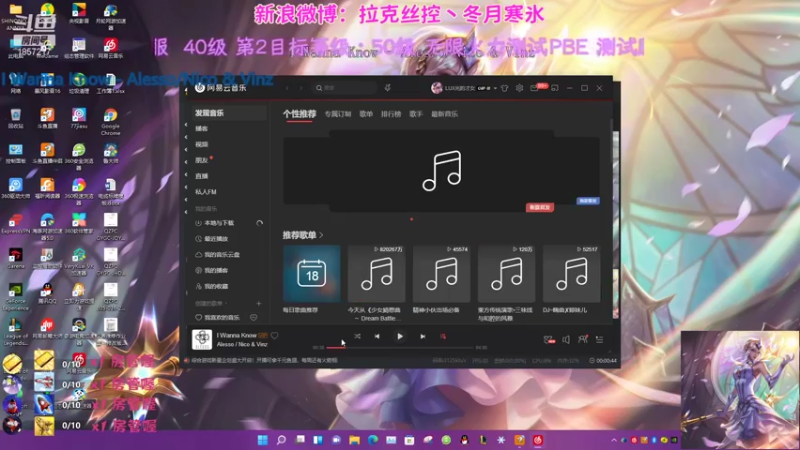Open the ExpressVPN desktop shortcut
This screenshot has width=800, height=450.
click(15, 223)
